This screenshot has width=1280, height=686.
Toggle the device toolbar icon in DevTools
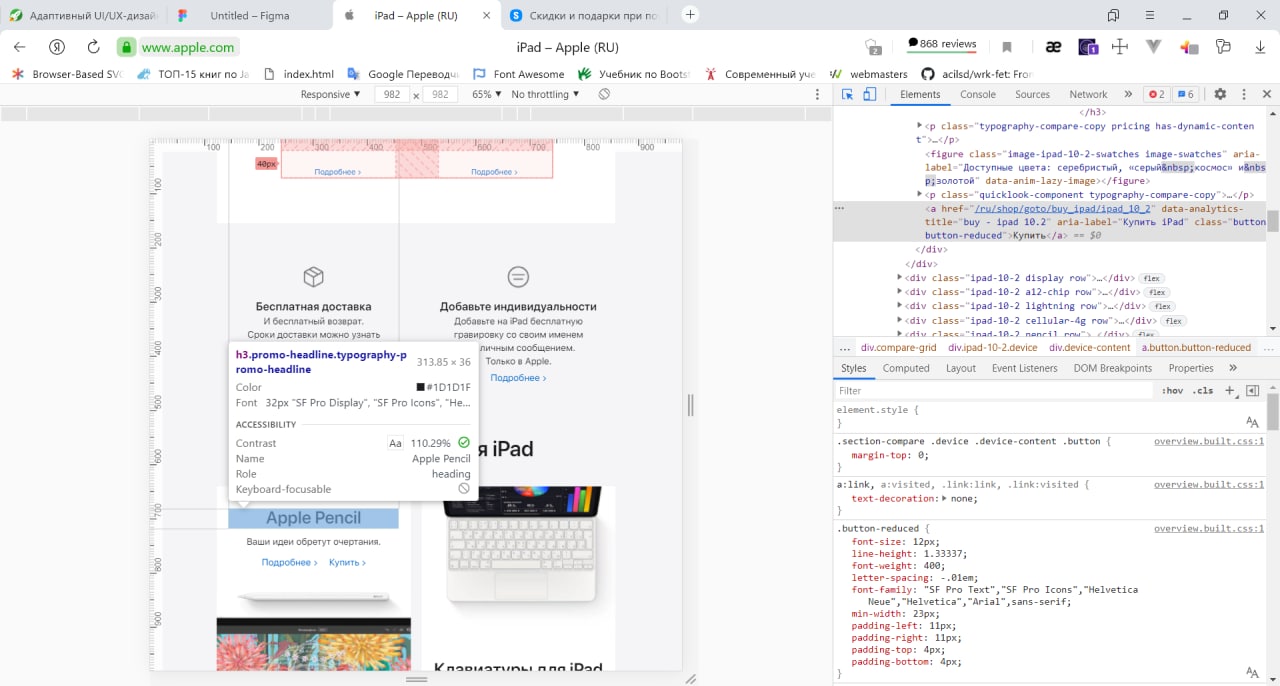click(x=870, y=94)
